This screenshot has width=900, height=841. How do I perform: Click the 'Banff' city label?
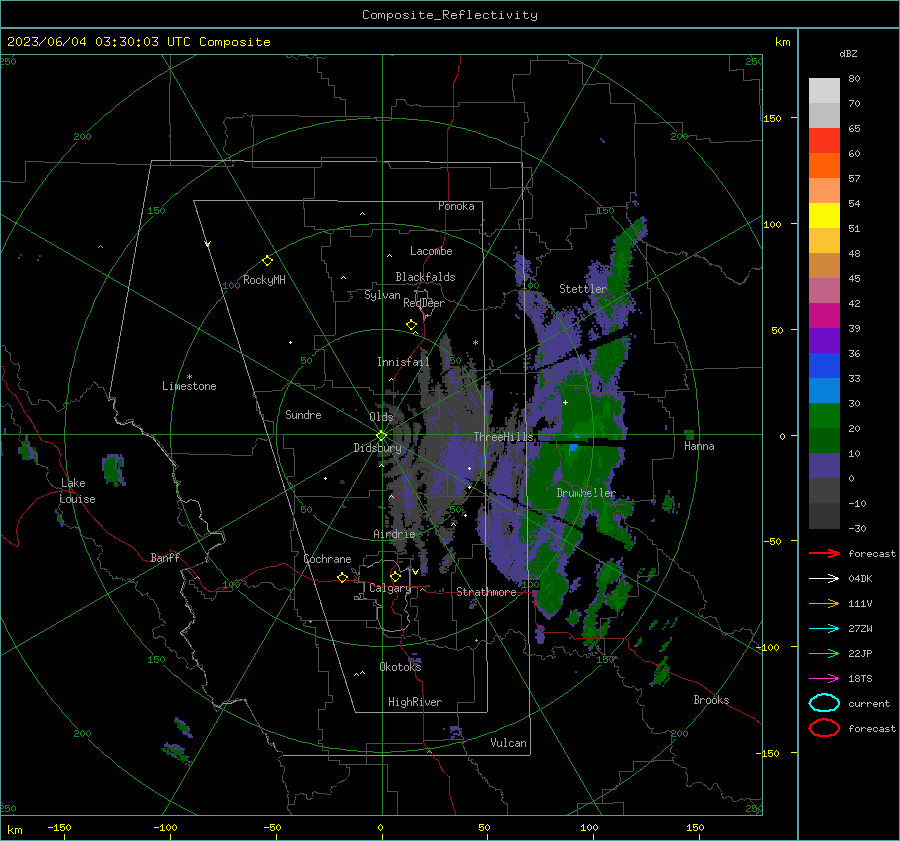[x=165, y=558]
